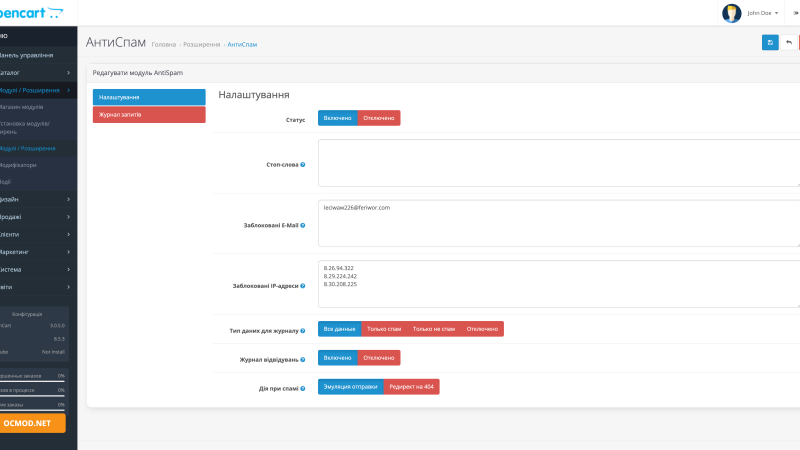Select Отключено for journal data type
Screen dimensions: 800x450
click(482, 329)
